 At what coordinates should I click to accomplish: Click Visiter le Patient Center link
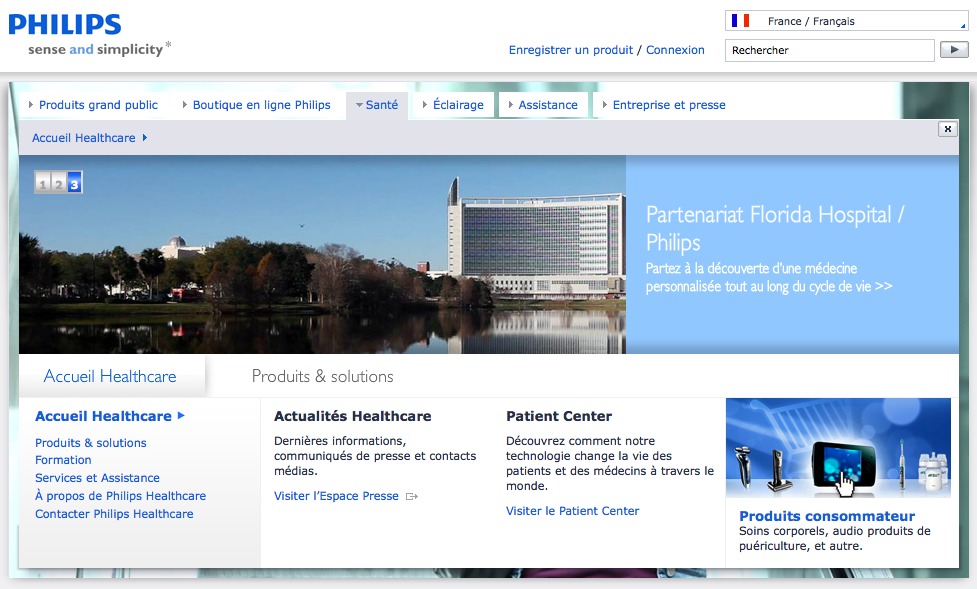[x=573, y=511]
